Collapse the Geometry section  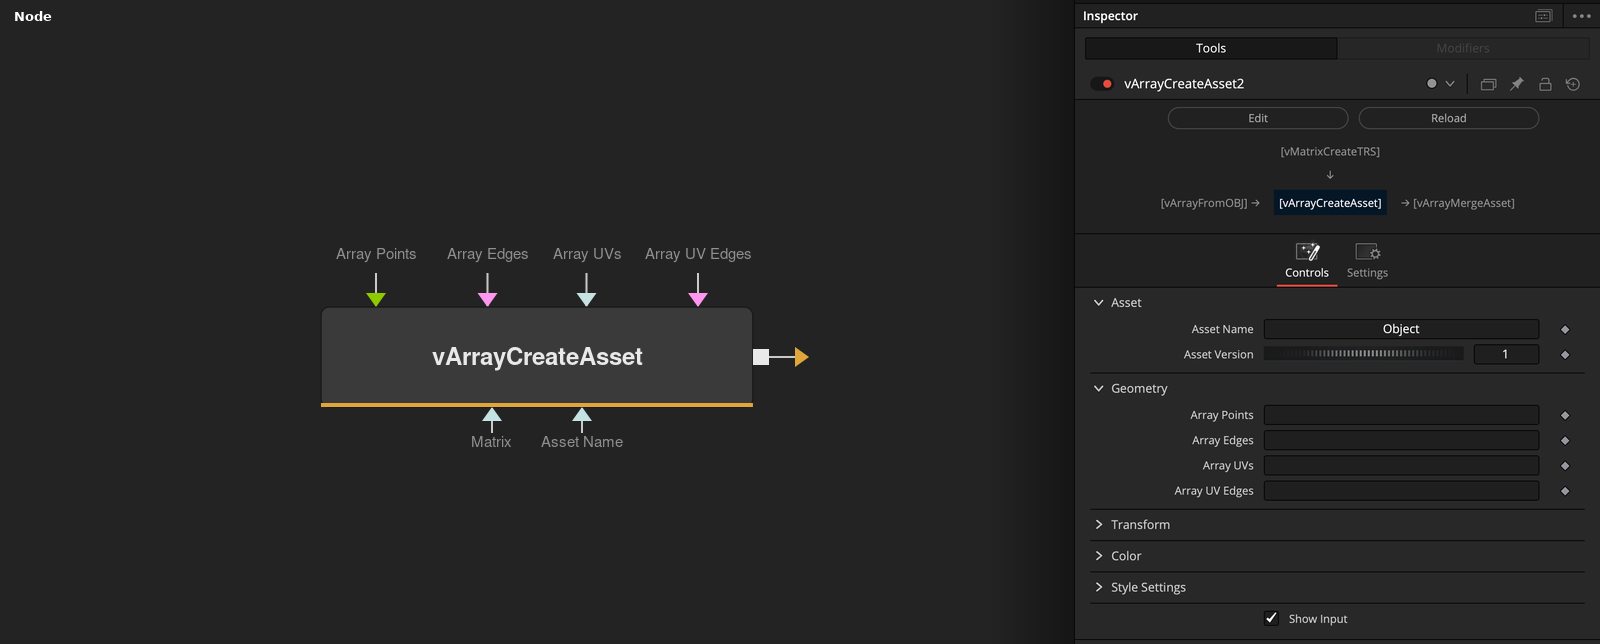point(1099,389)
